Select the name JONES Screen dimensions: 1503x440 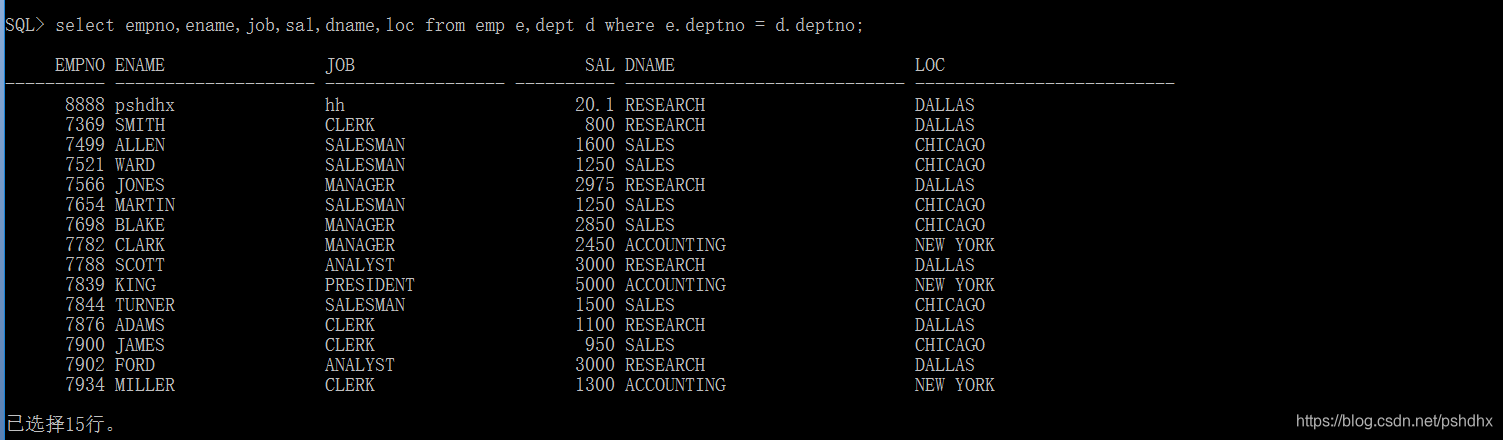coord(140,185)
